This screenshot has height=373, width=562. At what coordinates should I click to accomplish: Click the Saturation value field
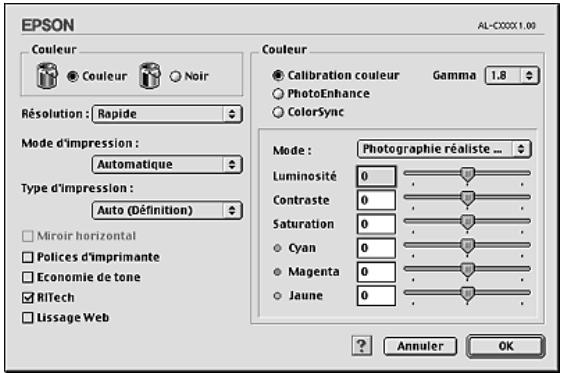[376, 224]
